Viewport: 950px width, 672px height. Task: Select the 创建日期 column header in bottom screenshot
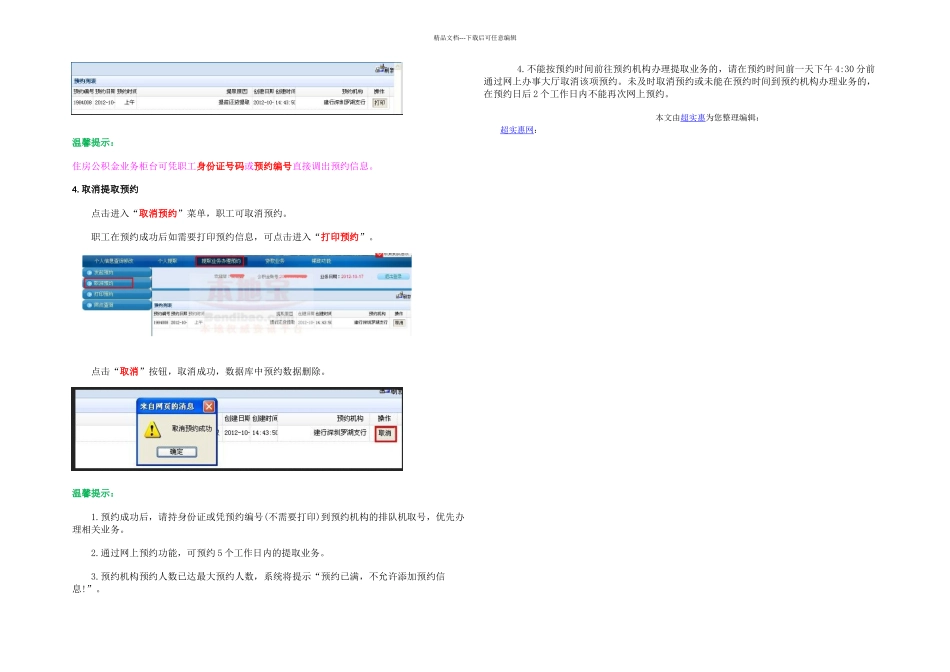point(236,419)
